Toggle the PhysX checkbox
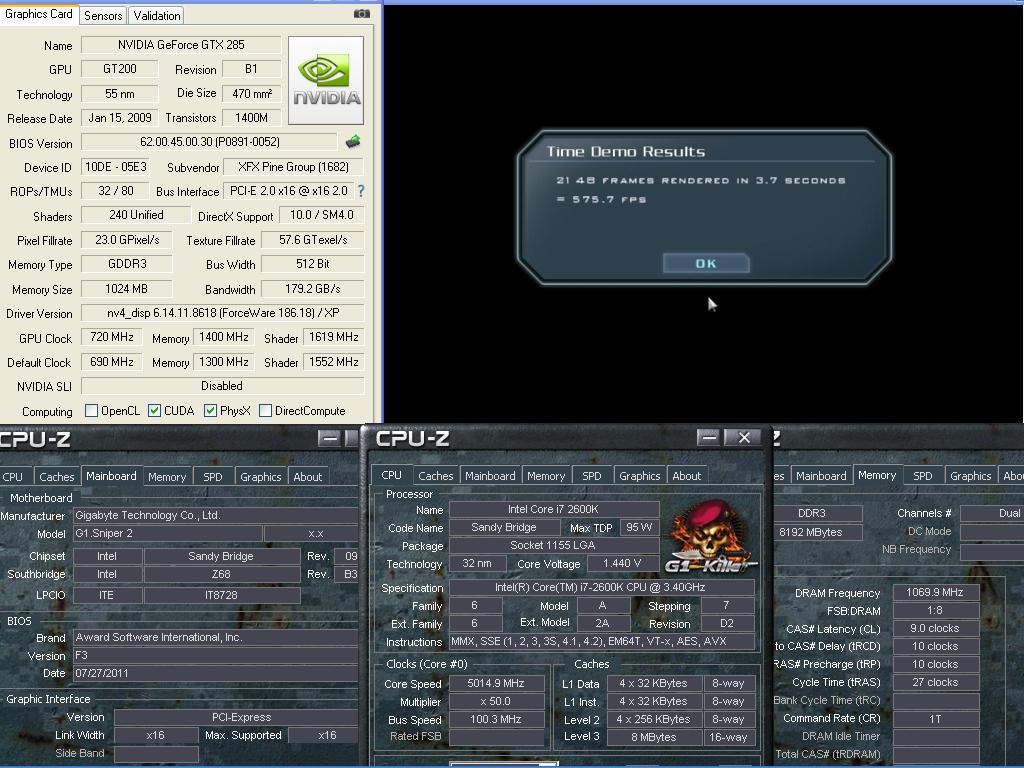This screenshot has height=768, width=1024. pos(210,411)
